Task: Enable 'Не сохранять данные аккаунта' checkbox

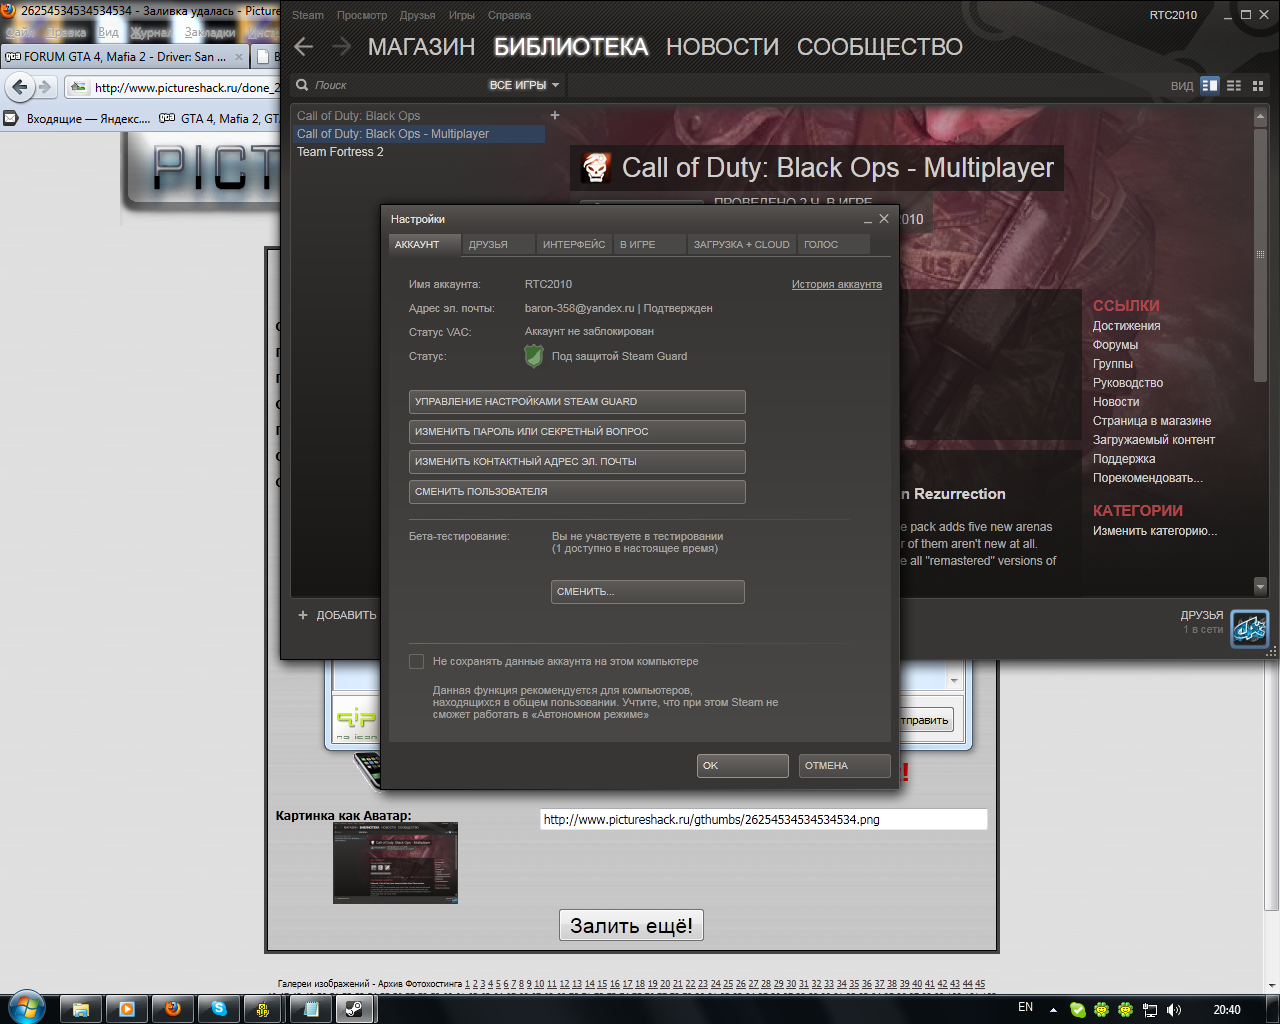Action: [x=416, y=661]
